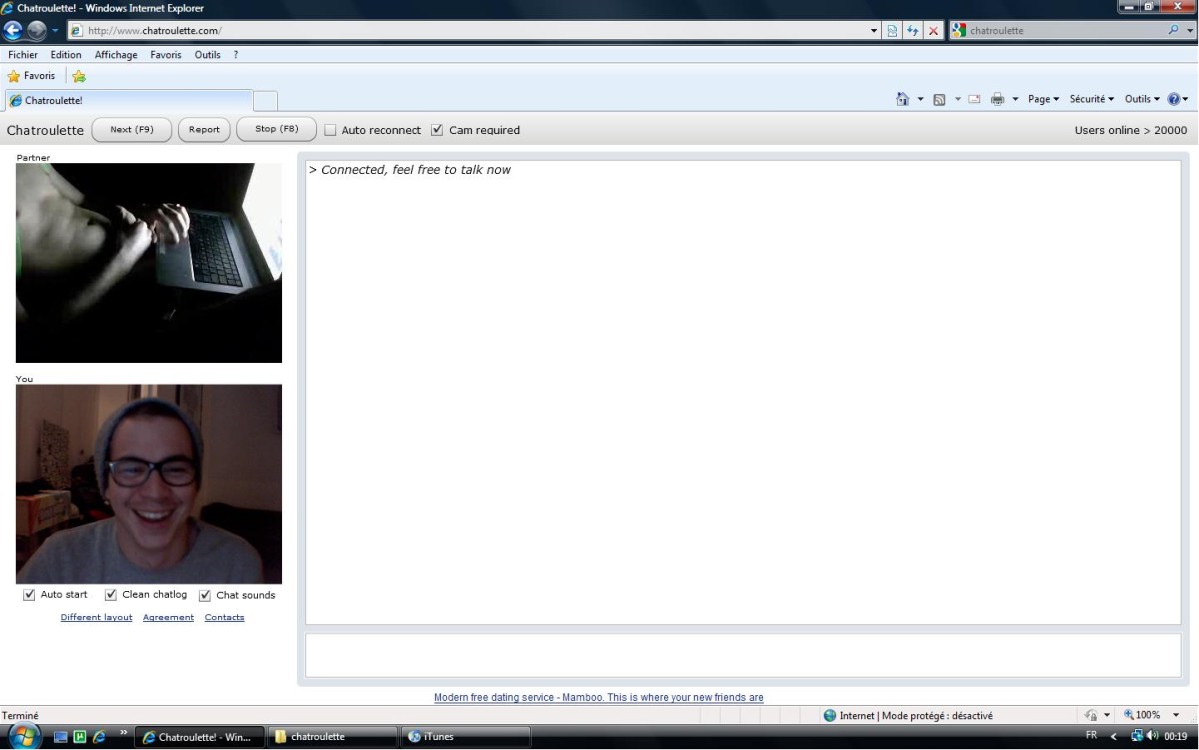Open the chatroulette folder taskbar button
Image resolution: width=1199 pixels, height=750 pixels.
333,737
